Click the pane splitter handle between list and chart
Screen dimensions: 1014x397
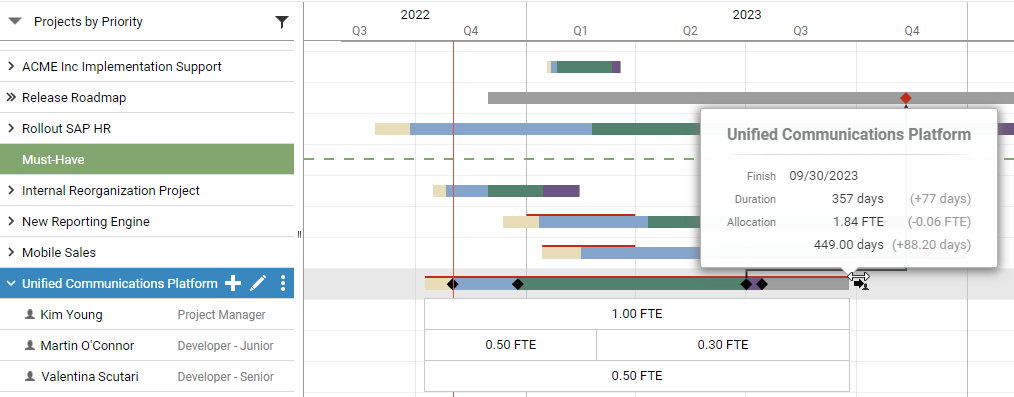[x=299, y=235]
